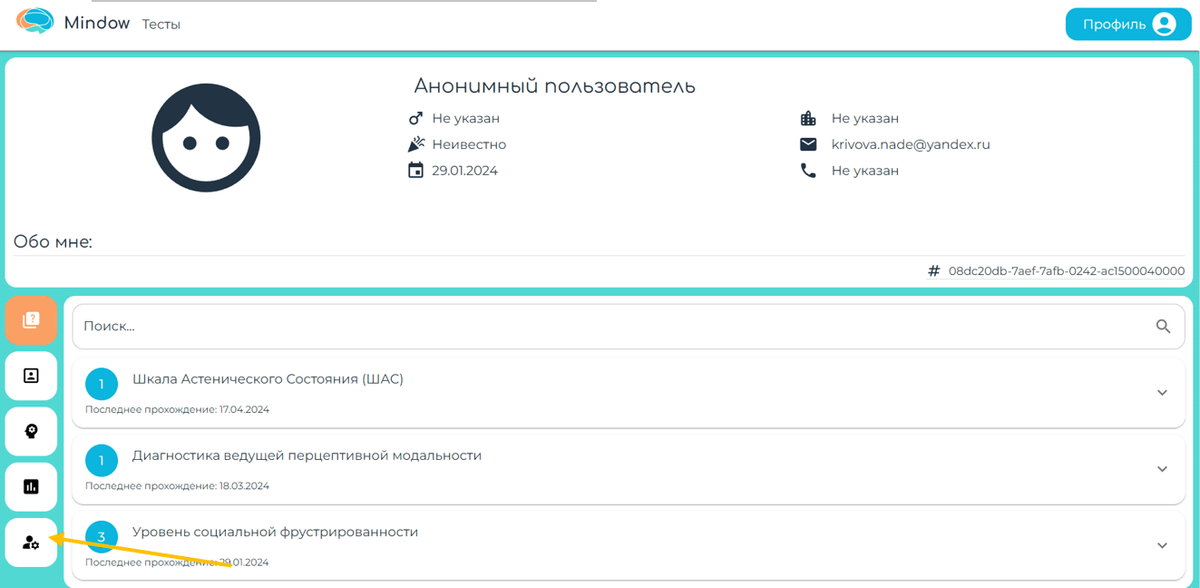
Task: Click the calendar date icon
Action: click(416, 171)
